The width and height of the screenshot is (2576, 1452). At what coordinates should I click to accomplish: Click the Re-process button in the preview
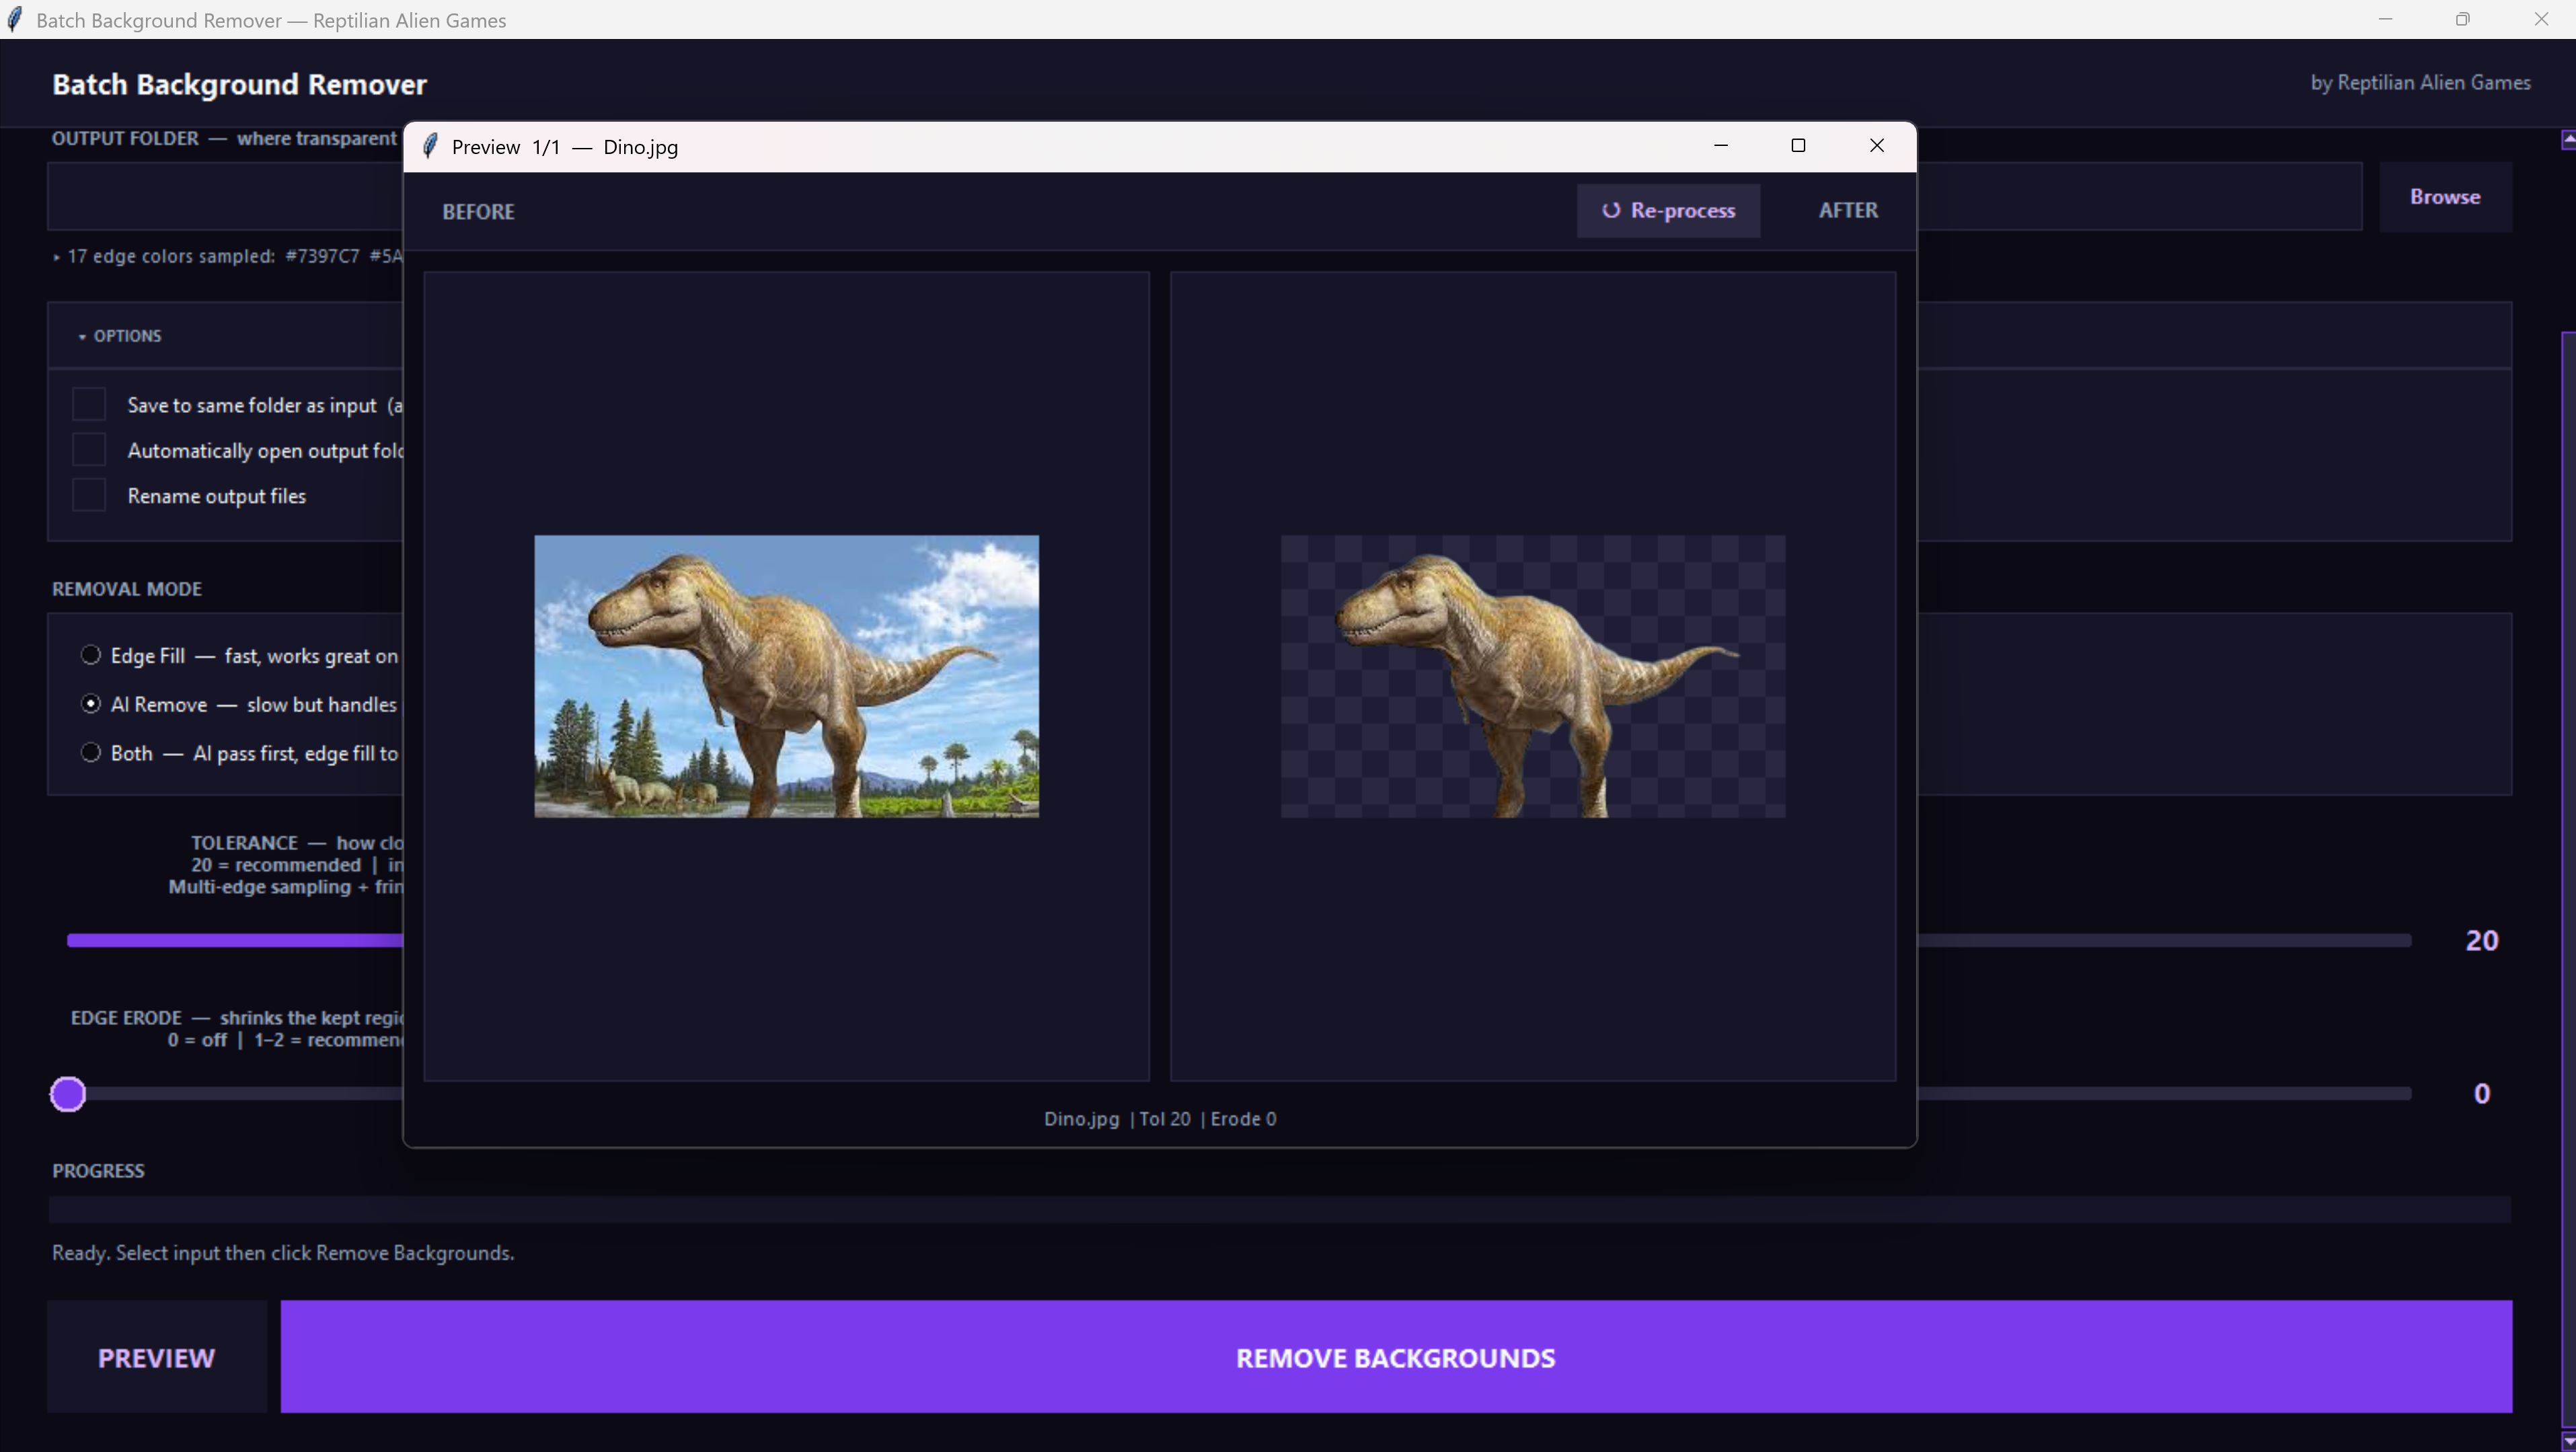click(x=1668, y=210)
